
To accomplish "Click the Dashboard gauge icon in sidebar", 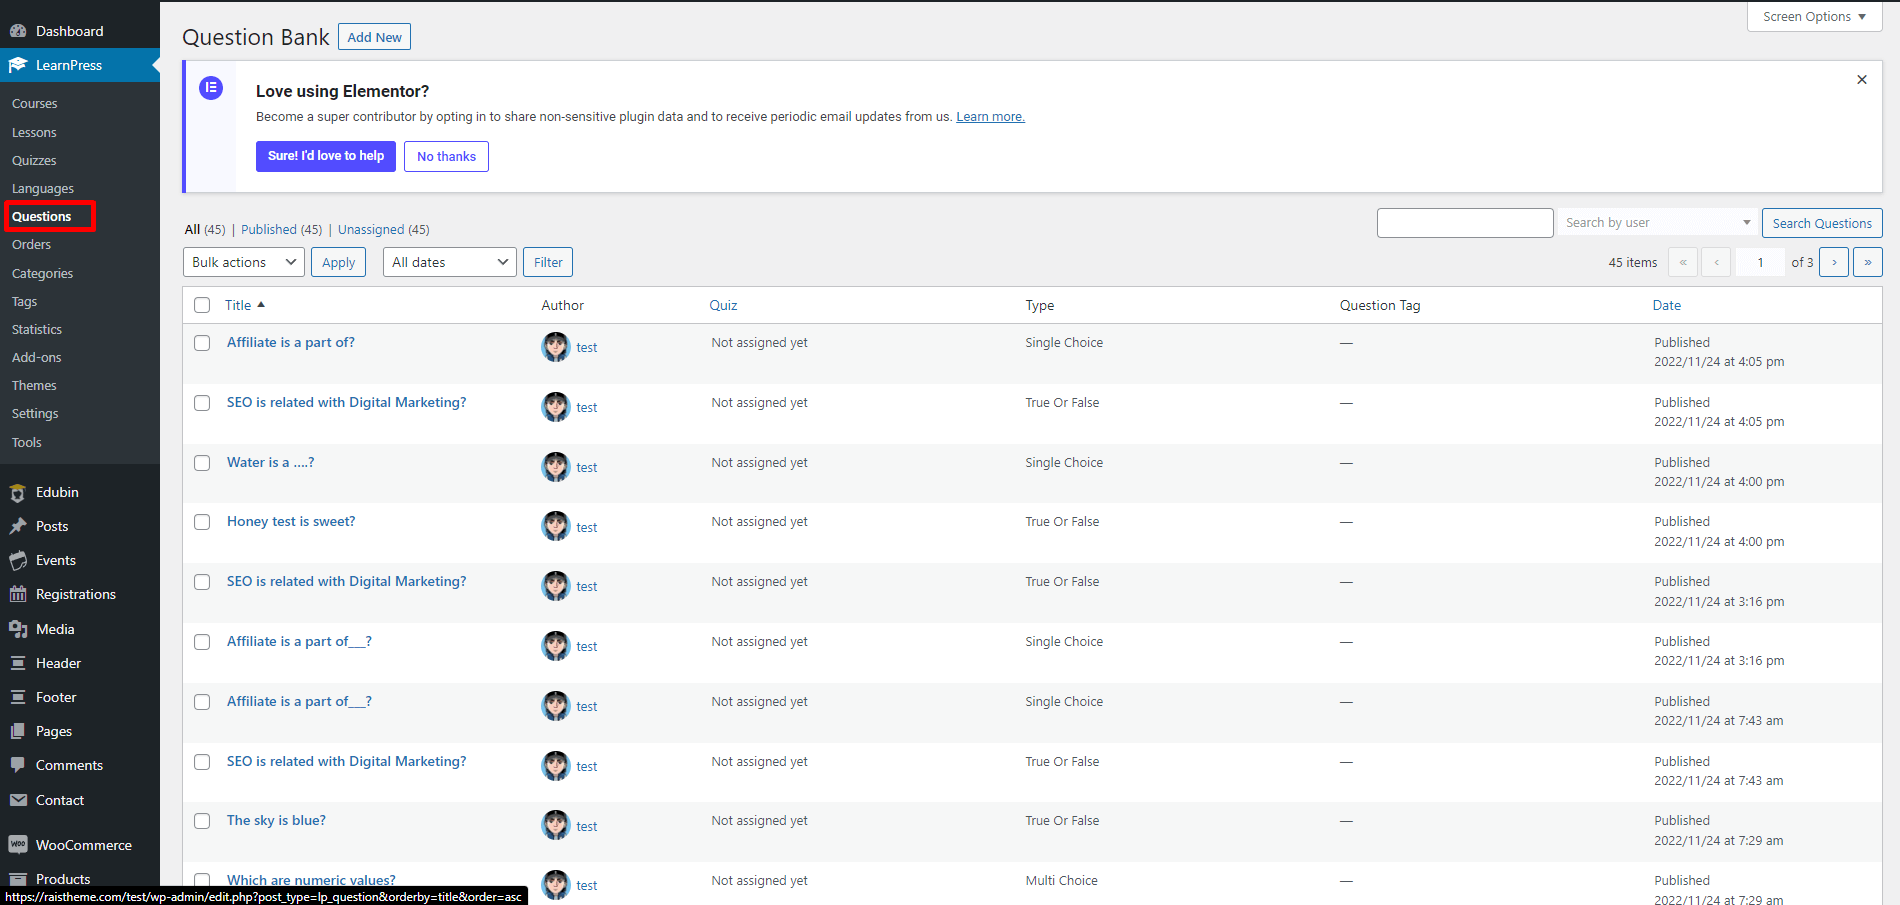I will coord(18,31).
